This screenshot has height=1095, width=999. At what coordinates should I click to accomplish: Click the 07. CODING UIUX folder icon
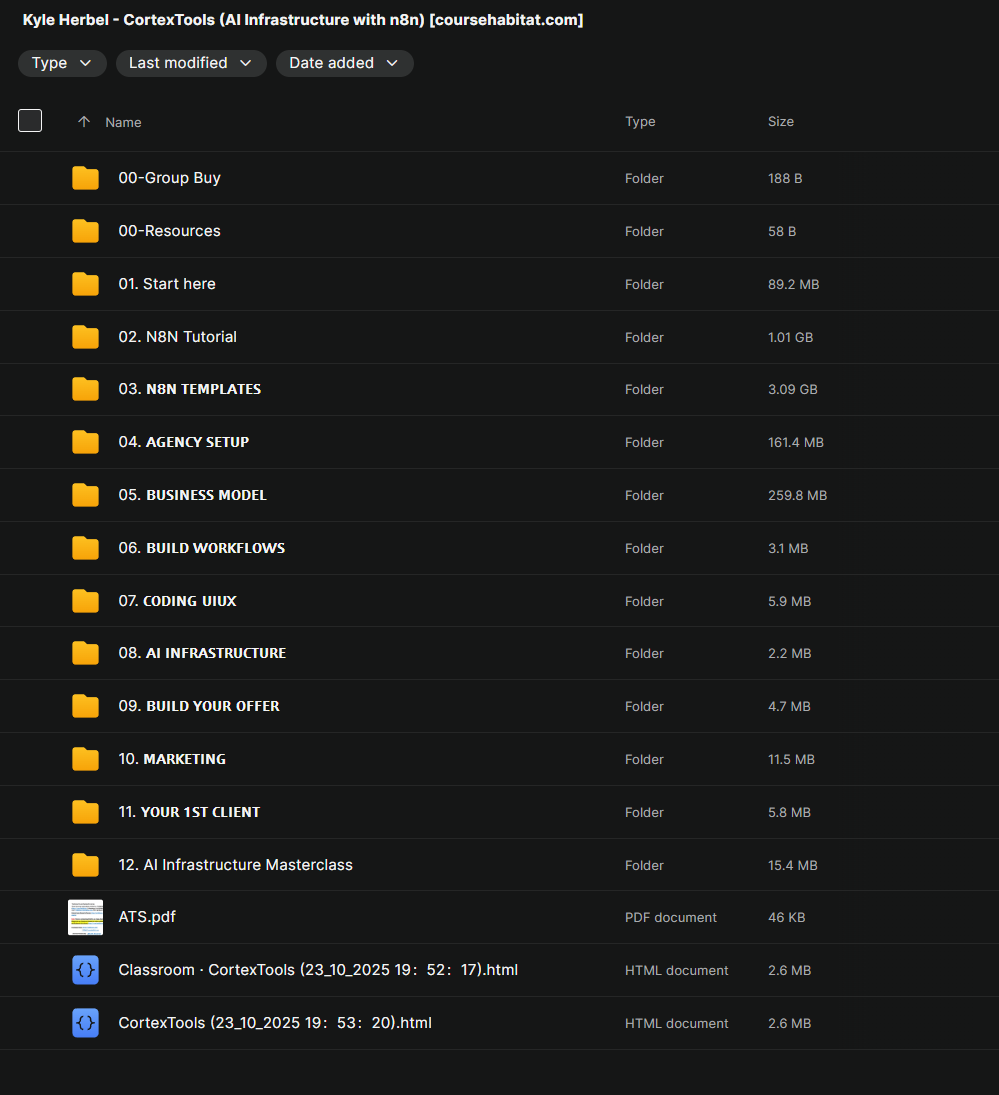pos(85,601)
